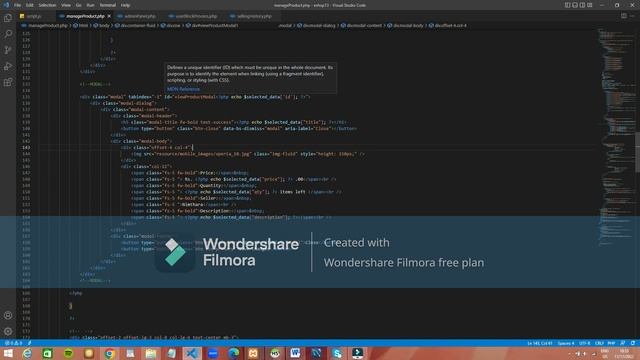Open notifications bell in status bar
This screenshot has height=360, width=640.
click(x=633, y=343)
